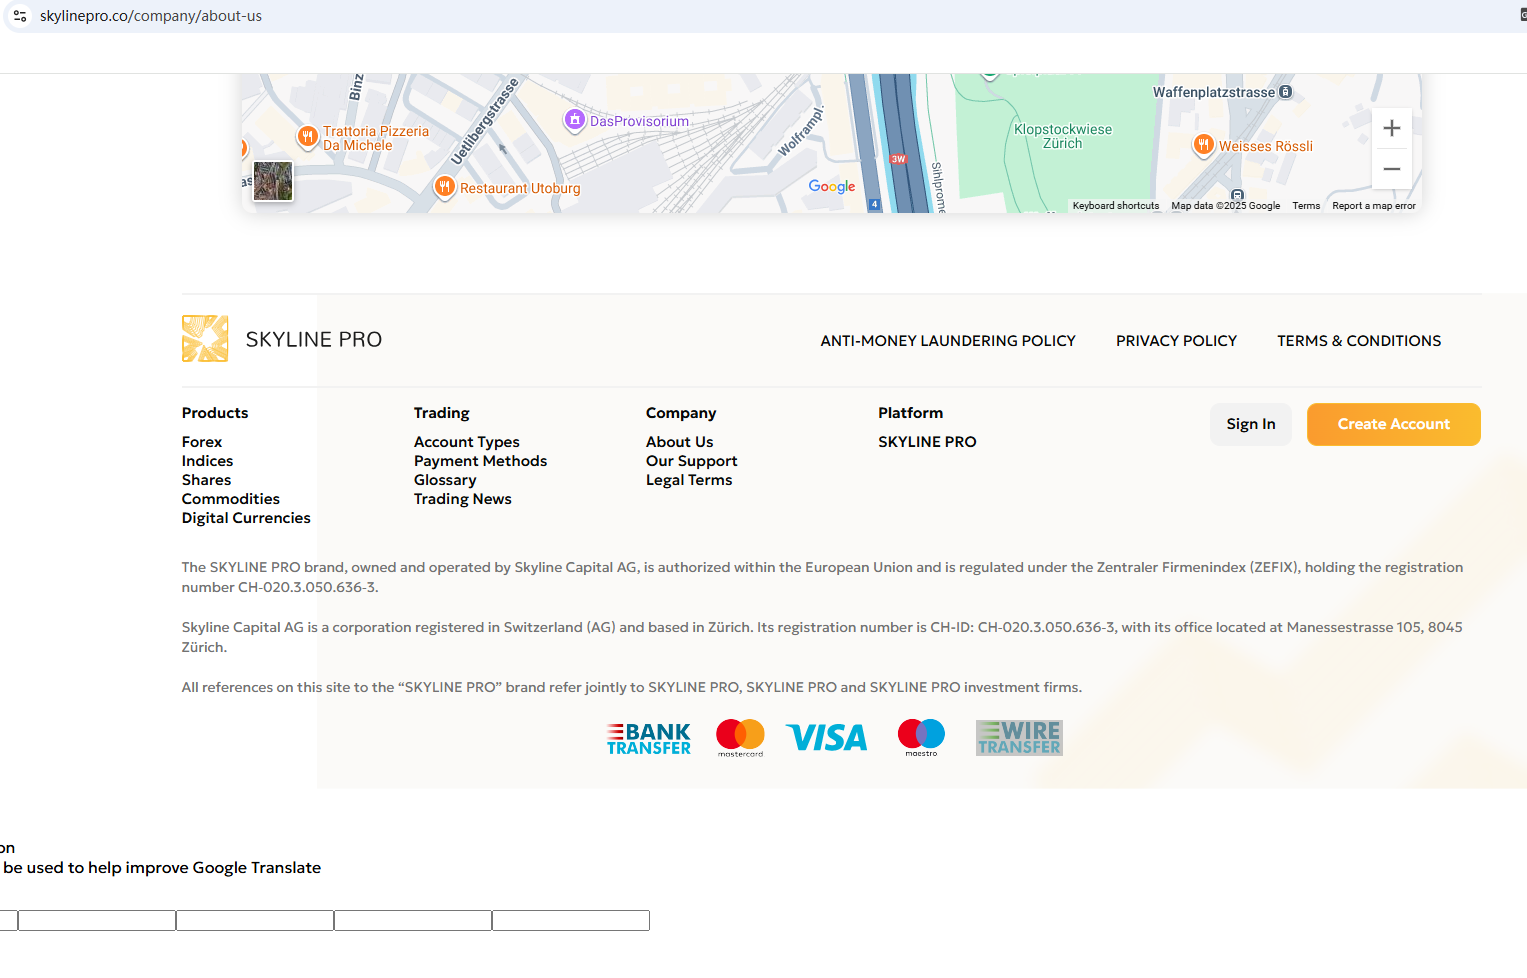Click the Wire Transfer payment logo
The width and height of the screenshot is (1527, 978).
[1019, 738]
